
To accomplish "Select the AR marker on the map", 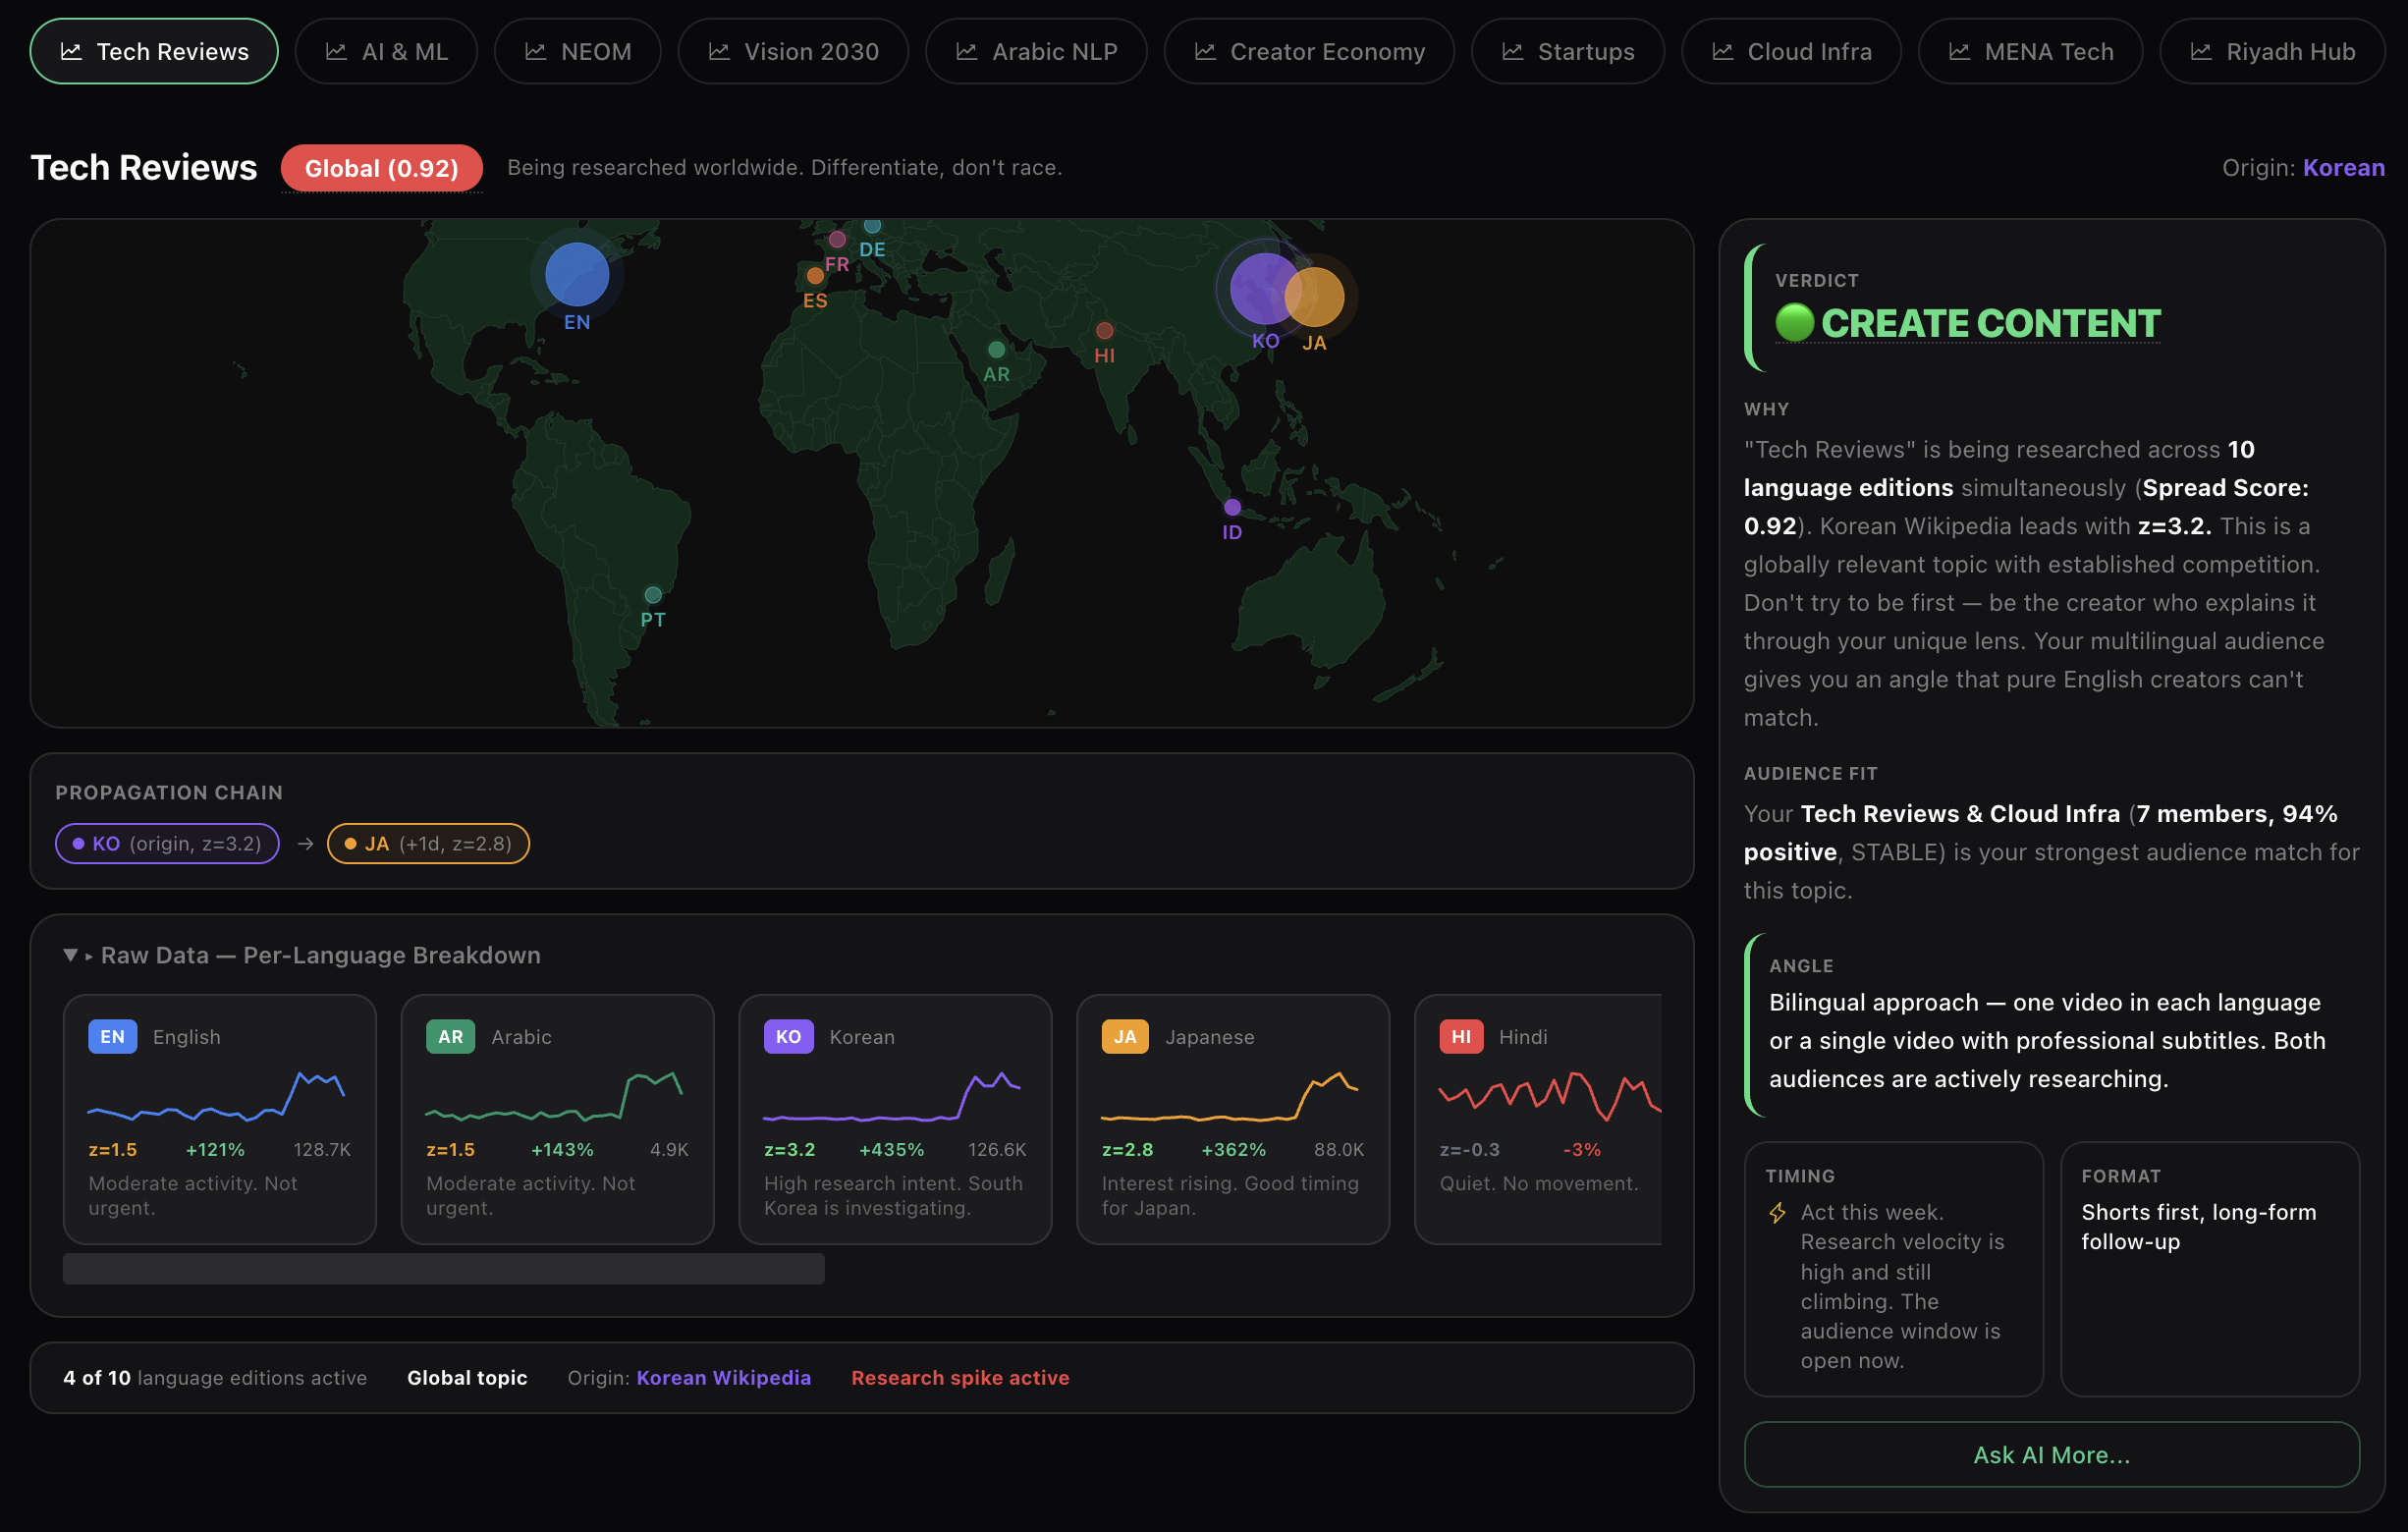I will pyautogui.click(x=996, y=349).
